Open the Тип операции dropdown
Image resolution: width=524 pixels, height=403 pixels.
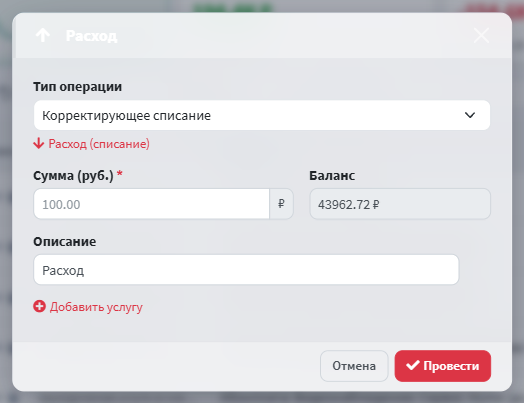(262, 115)
